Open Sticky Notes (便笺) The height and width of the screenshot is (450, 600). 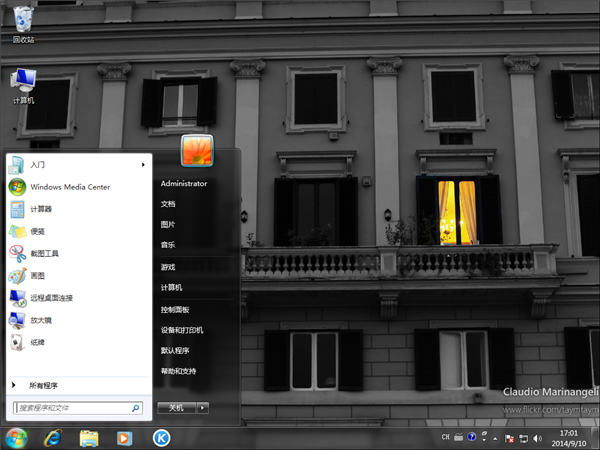[37, 231]
